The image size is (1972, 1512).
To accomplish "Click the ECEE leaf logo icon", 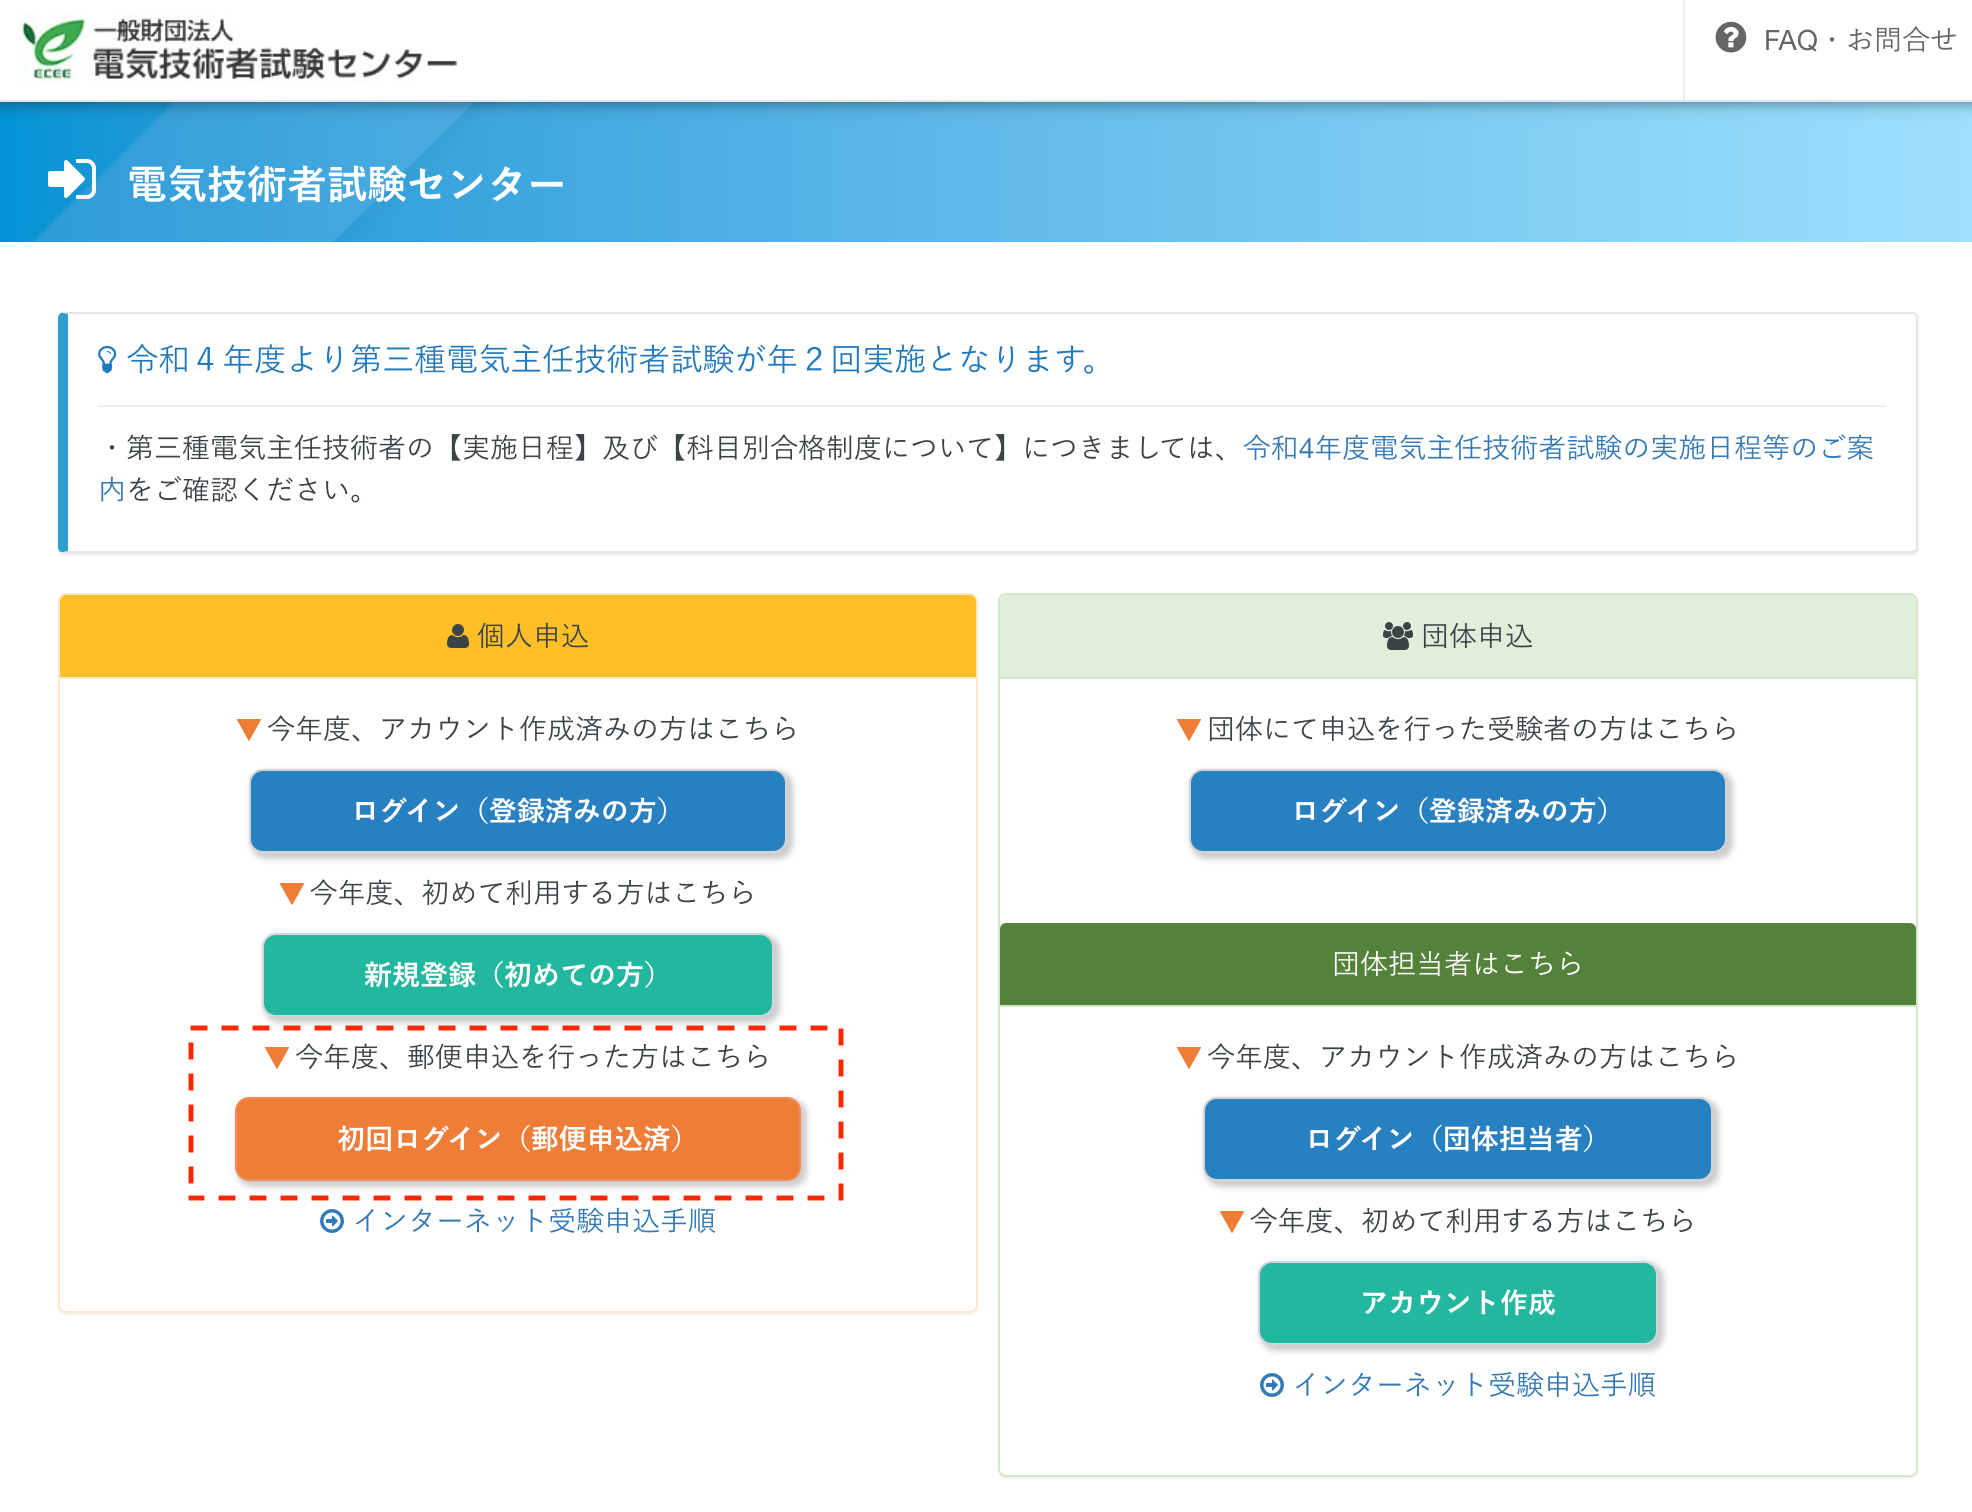I will 53,48.
